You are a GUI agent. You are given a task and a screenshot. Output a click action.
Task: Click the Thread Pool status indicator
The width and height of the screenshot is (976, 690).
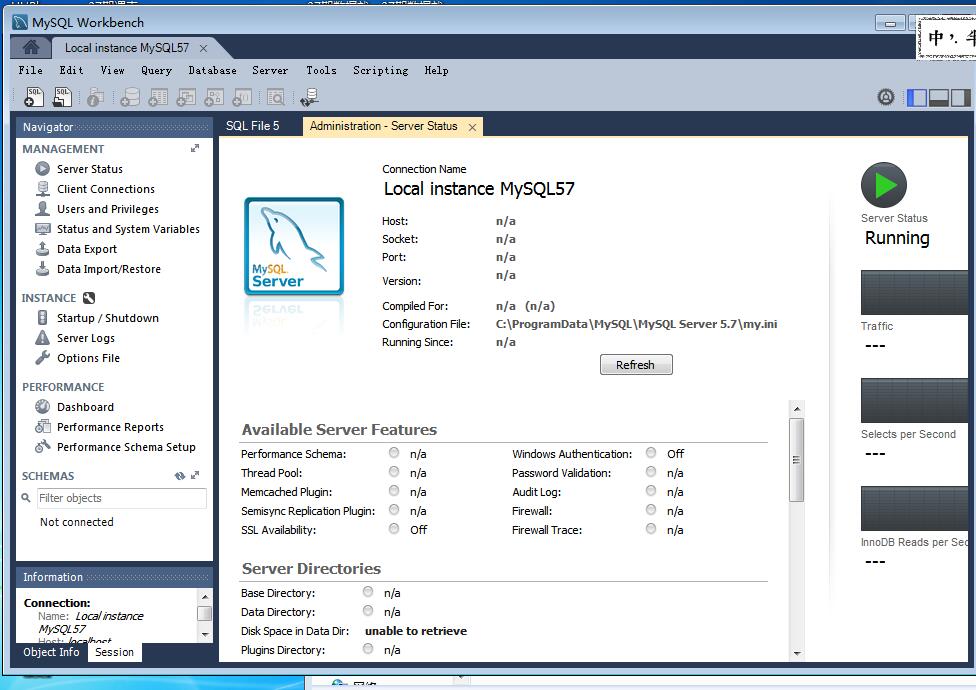click(394, 472)
